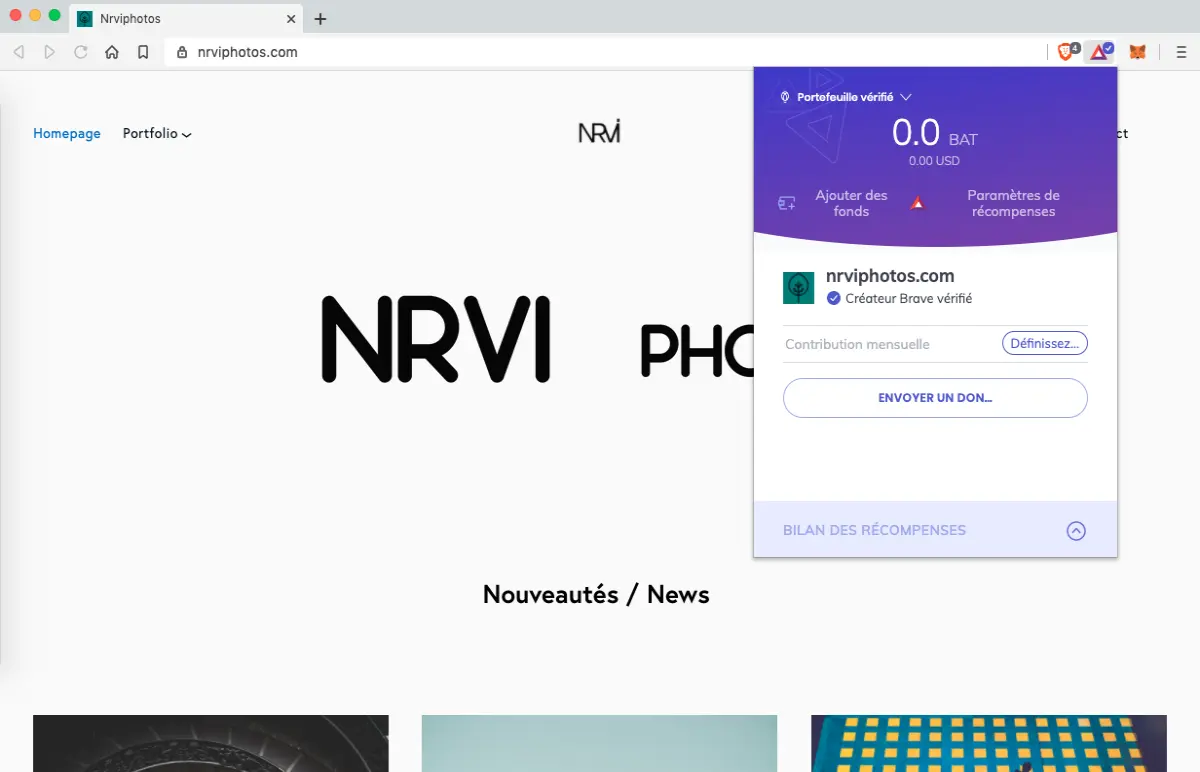Screen dimensions: 1200x772
Task: Click the BILAN DES RÉCOMPENSES label
Action: pos(874,530)
